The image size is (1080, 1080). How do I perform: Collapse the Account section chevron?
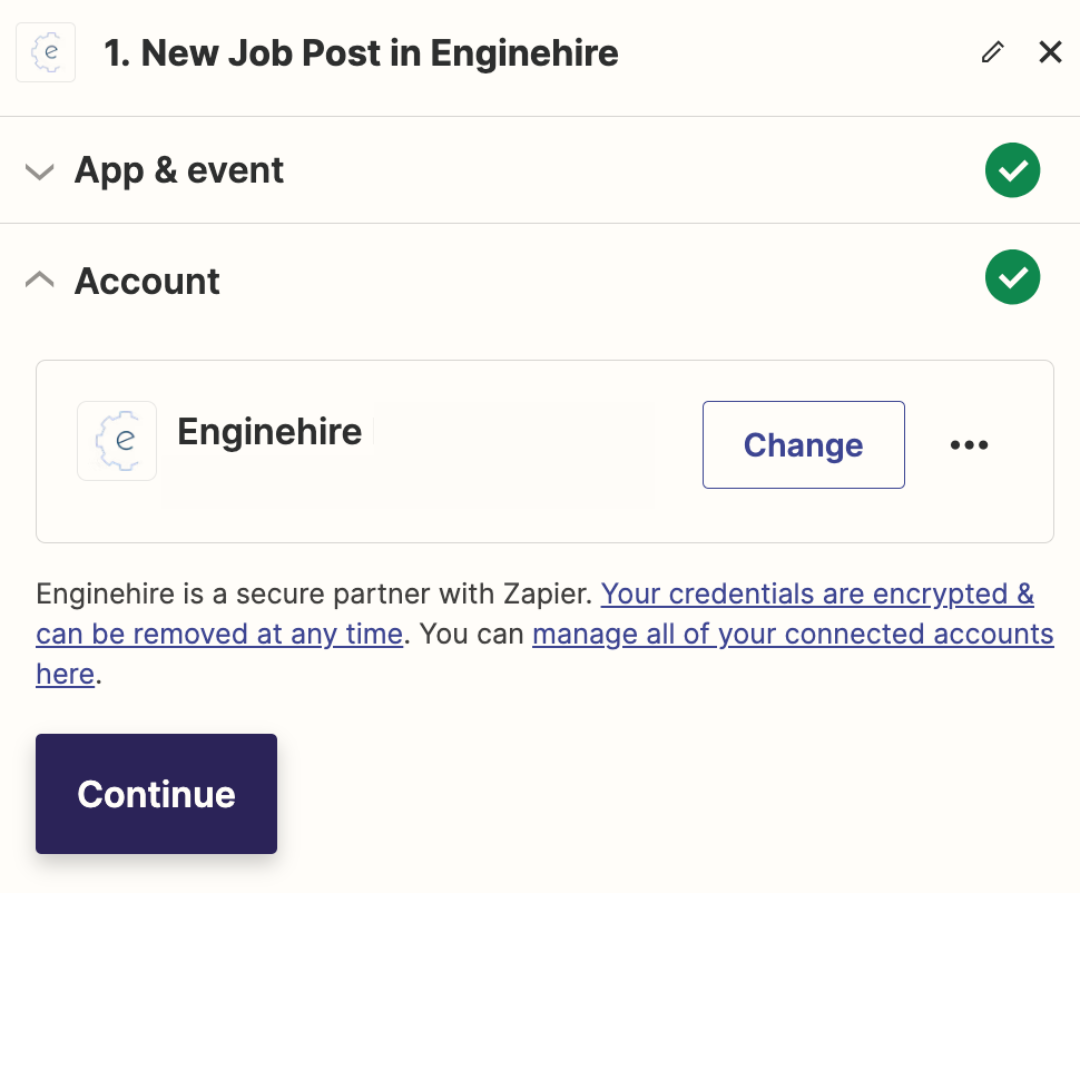click(39, 280)
